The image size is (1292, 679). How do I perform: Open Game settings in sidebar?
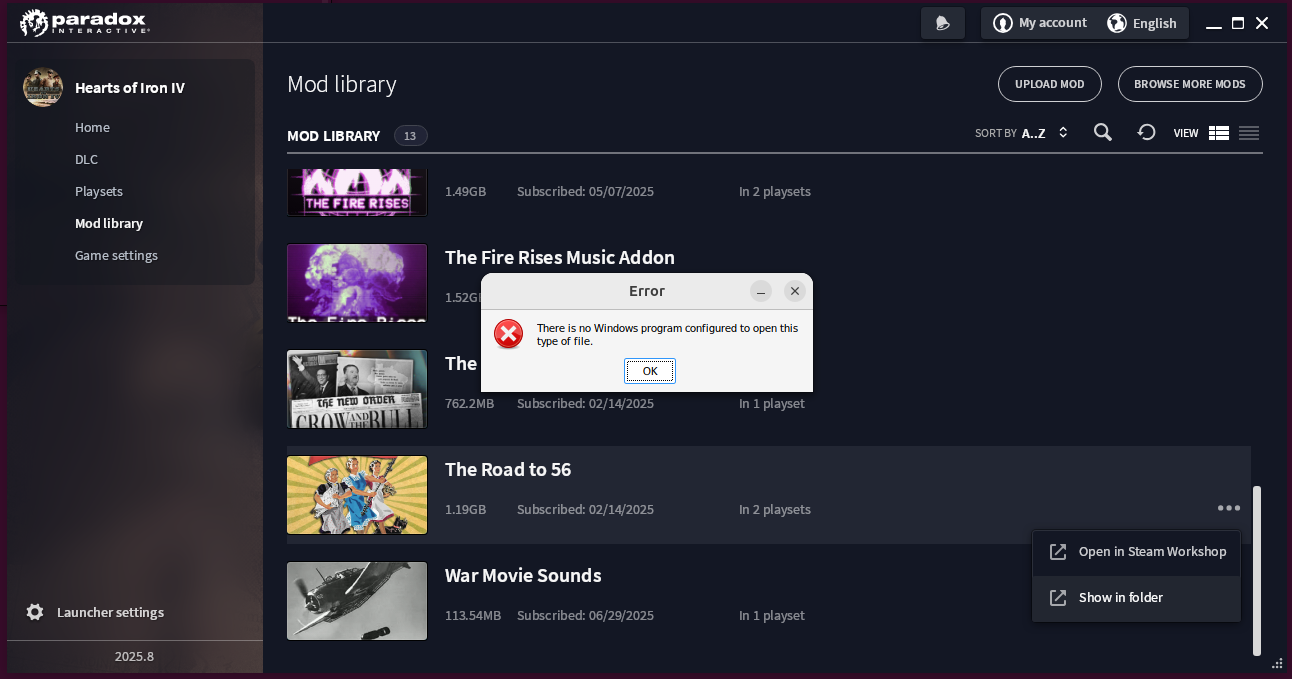tap(116, 255)
